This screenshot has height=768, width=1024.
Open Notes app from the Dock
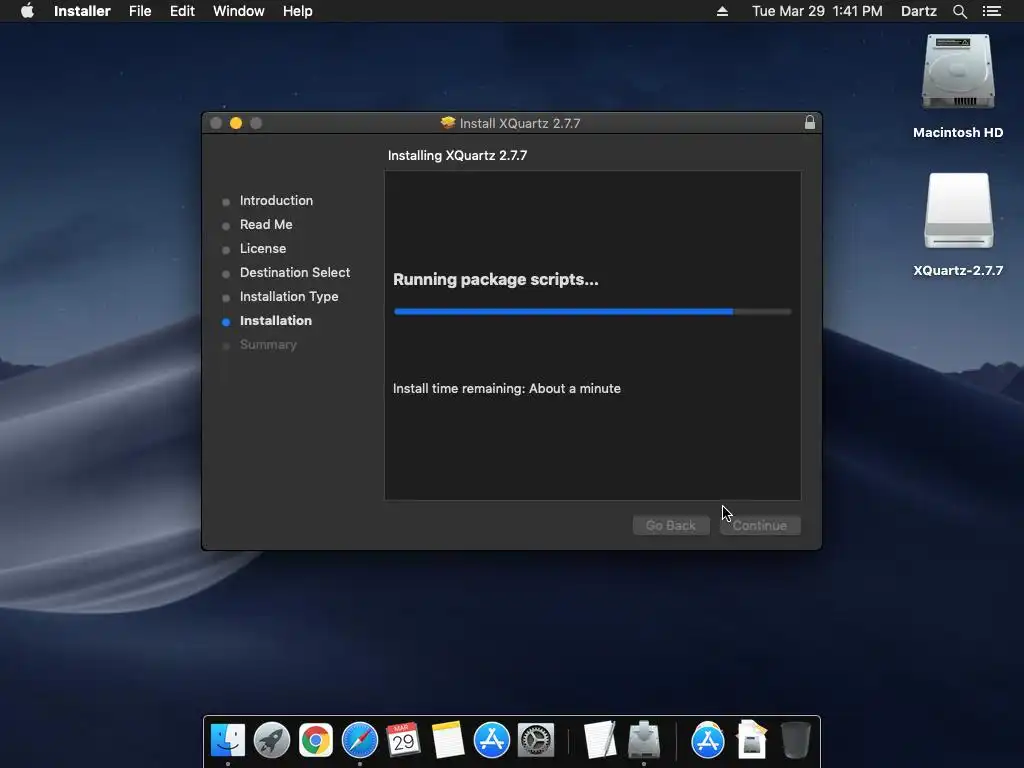pos(447,741)
